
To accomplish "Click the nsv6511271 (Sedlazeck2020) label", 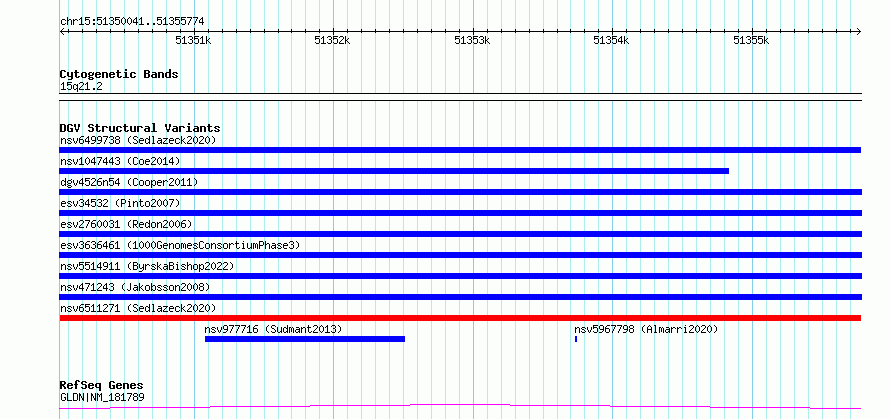I will pyautogui.click(x=138, y=308).
